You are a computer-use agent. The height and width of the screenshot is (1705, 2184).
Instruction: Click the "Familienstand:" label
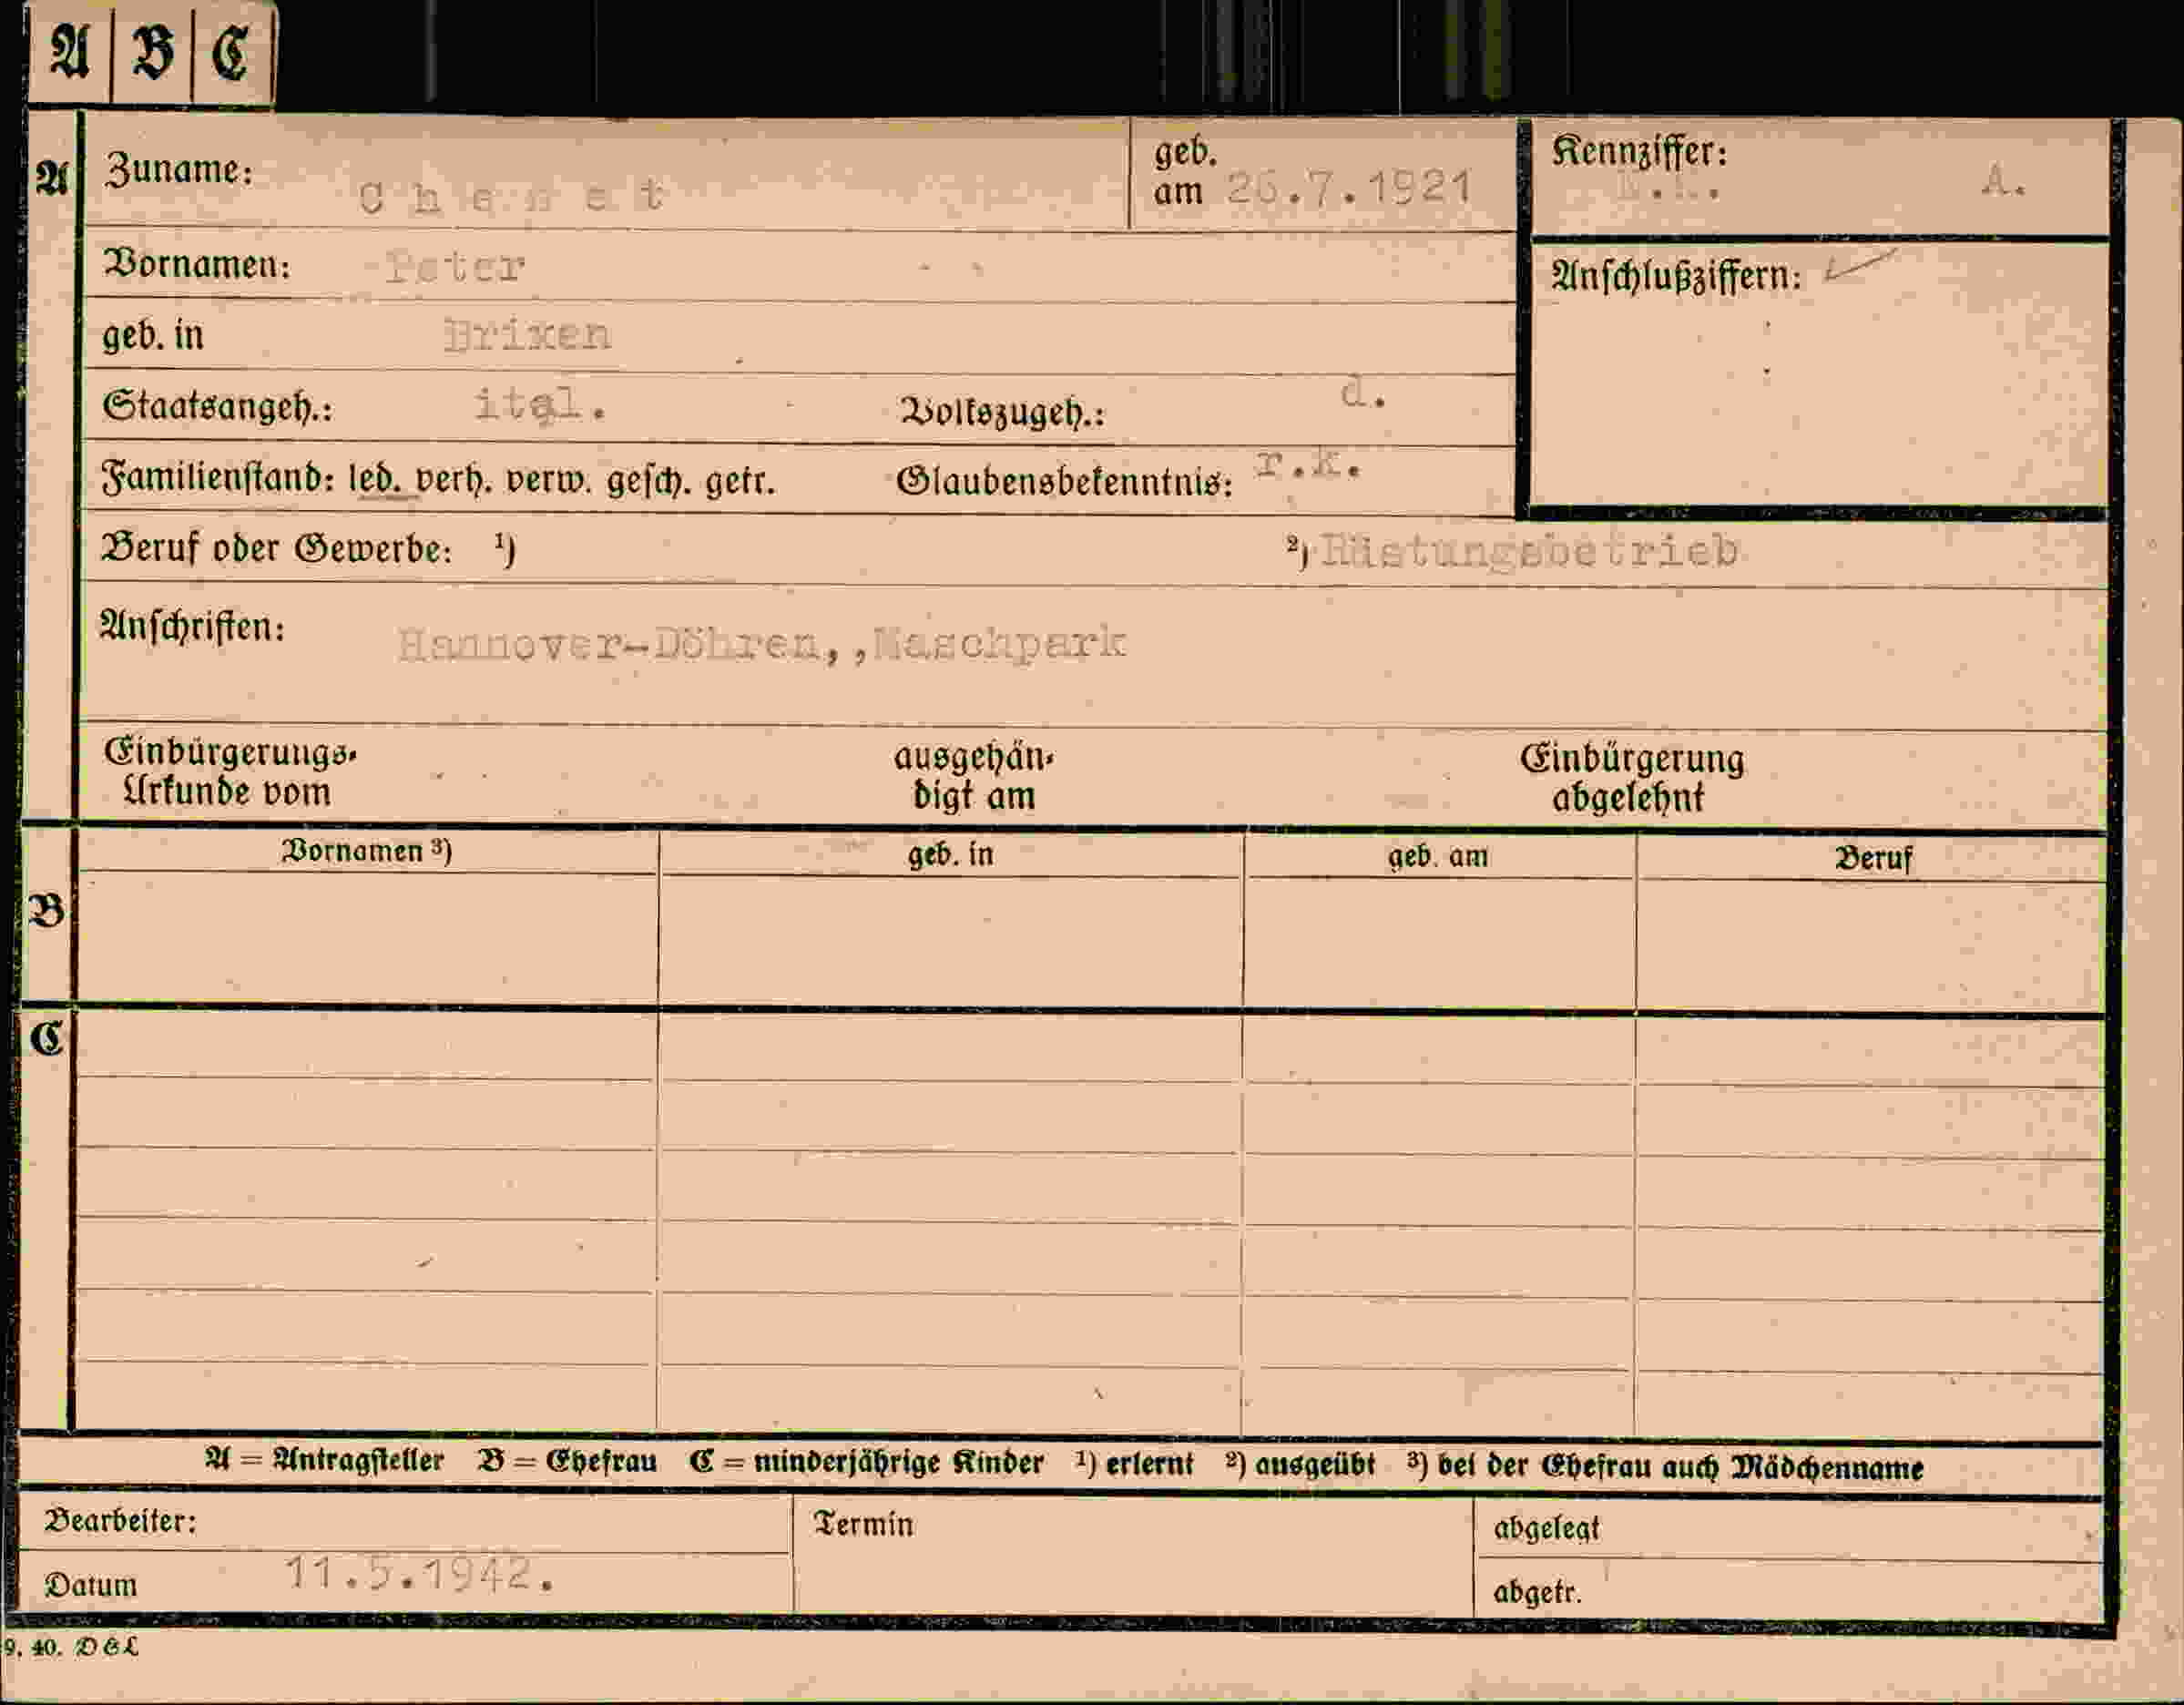click(x=218, y=479)
